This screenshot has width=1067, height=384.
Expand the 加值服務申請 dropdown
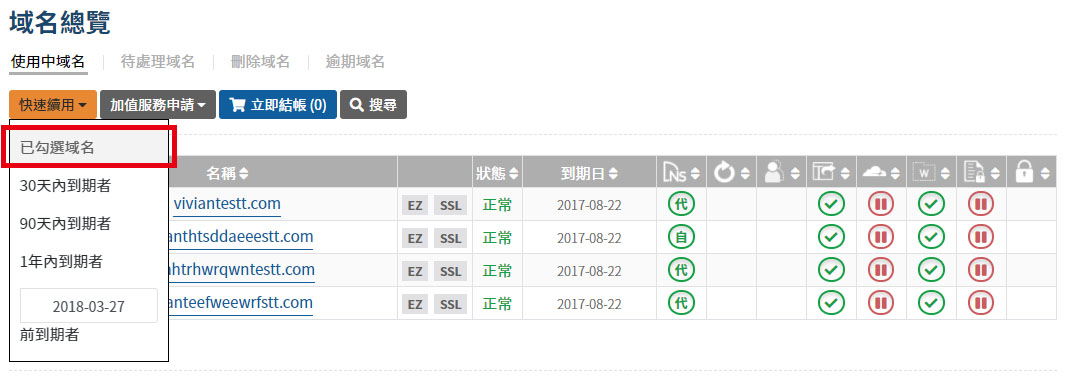point(158,105)
